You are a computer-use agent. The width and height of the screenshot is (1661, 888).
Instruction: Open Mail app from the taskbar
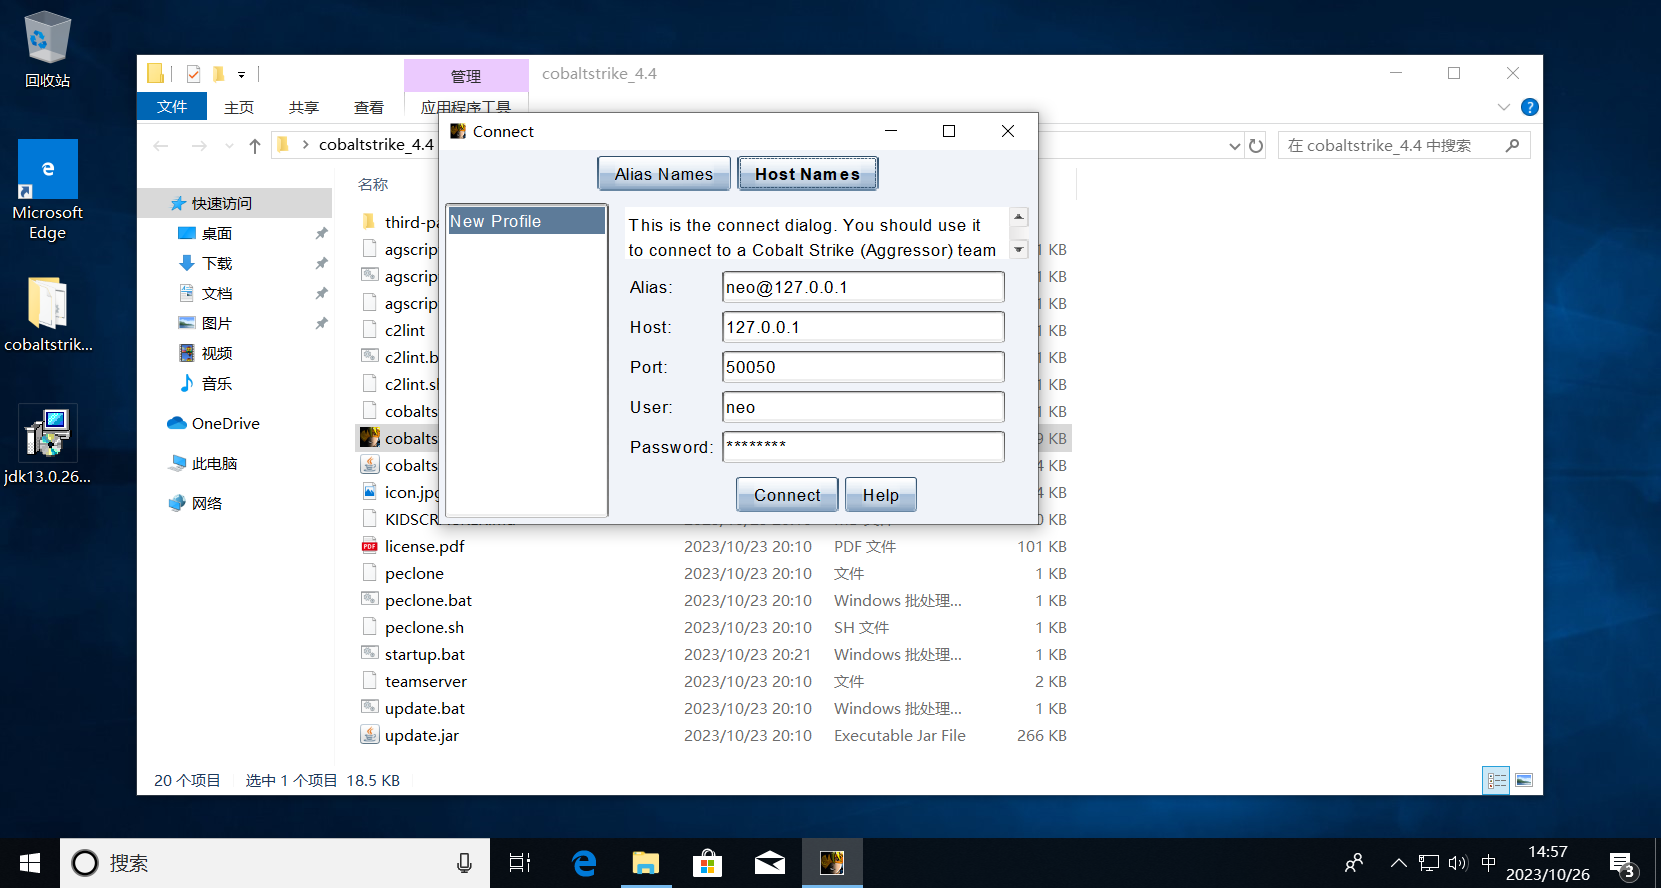[770, 863]
